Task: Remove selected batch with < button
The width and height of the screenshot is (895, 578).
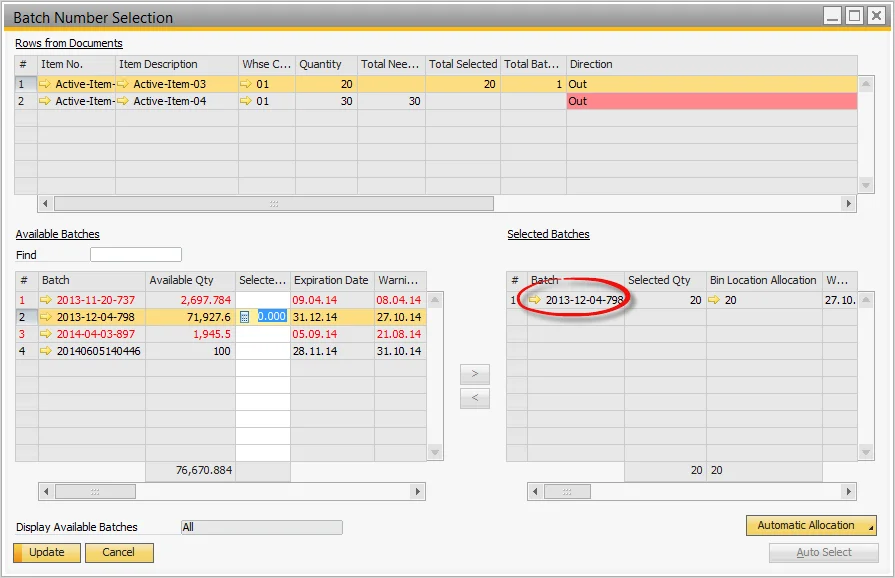Action: (475, 398)
